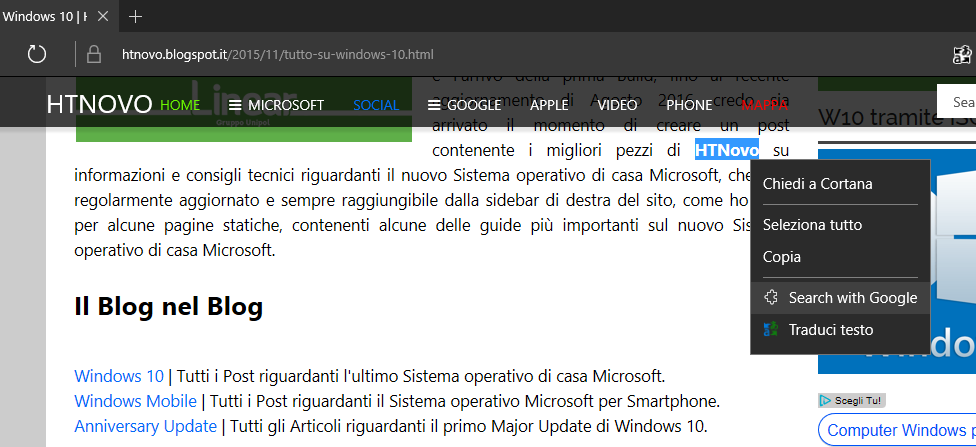
Task: Click the translate icon beside Traduci testo
Action: 771,329
